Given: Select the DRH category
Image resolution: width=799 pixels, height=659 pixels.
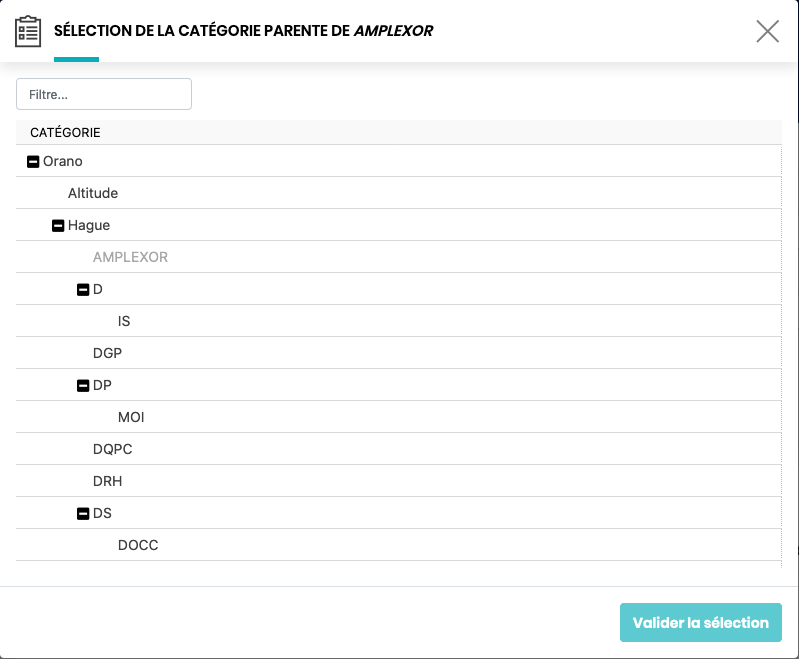Looking at the screenshot, I should pyautogui.click(x=108, y=481).
